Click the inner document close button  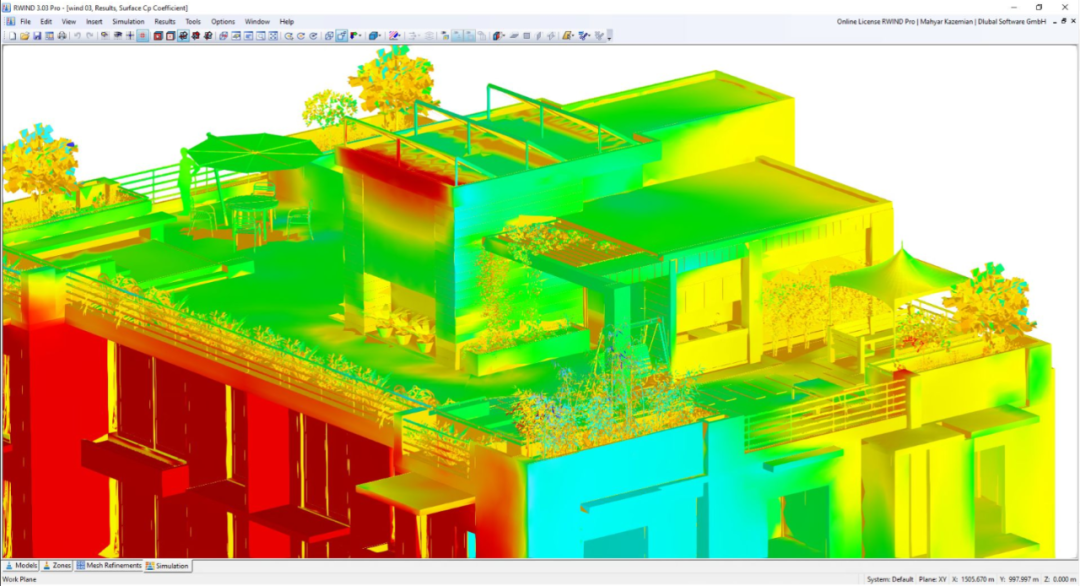pyautogui.click(x=1073, y=22)
